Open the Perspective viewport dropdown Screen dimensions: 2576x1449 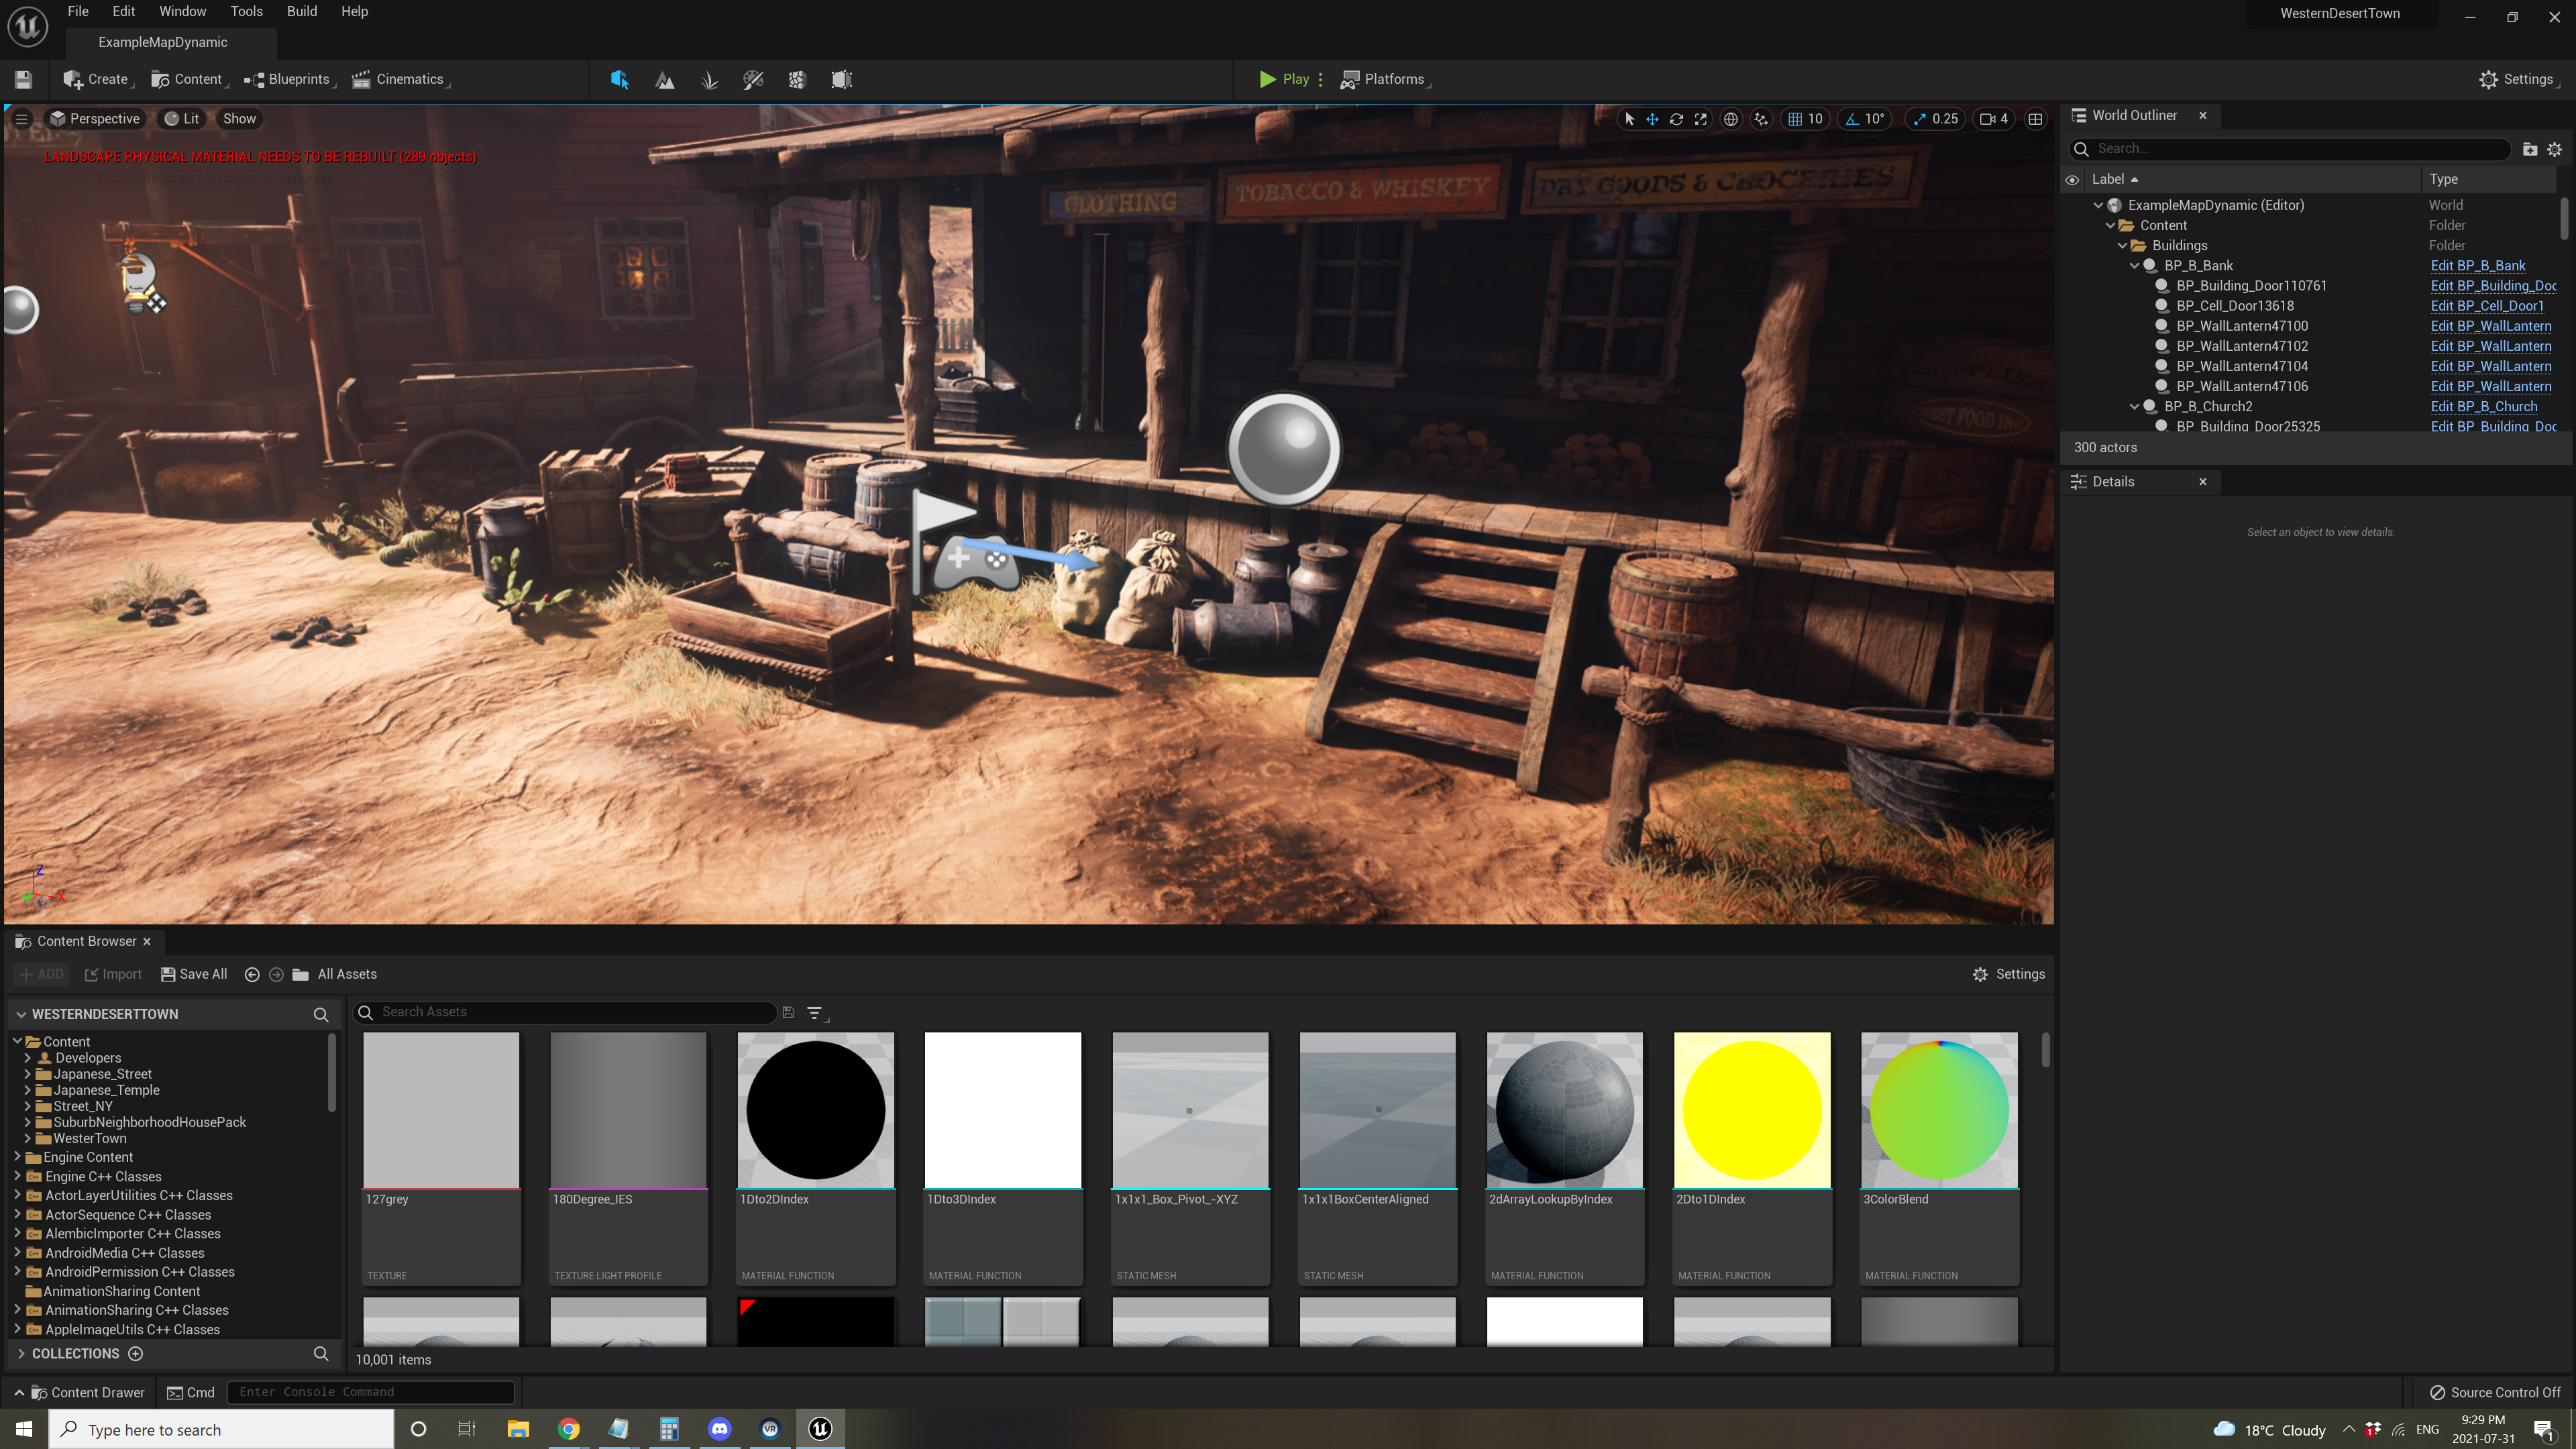point(96,118)
